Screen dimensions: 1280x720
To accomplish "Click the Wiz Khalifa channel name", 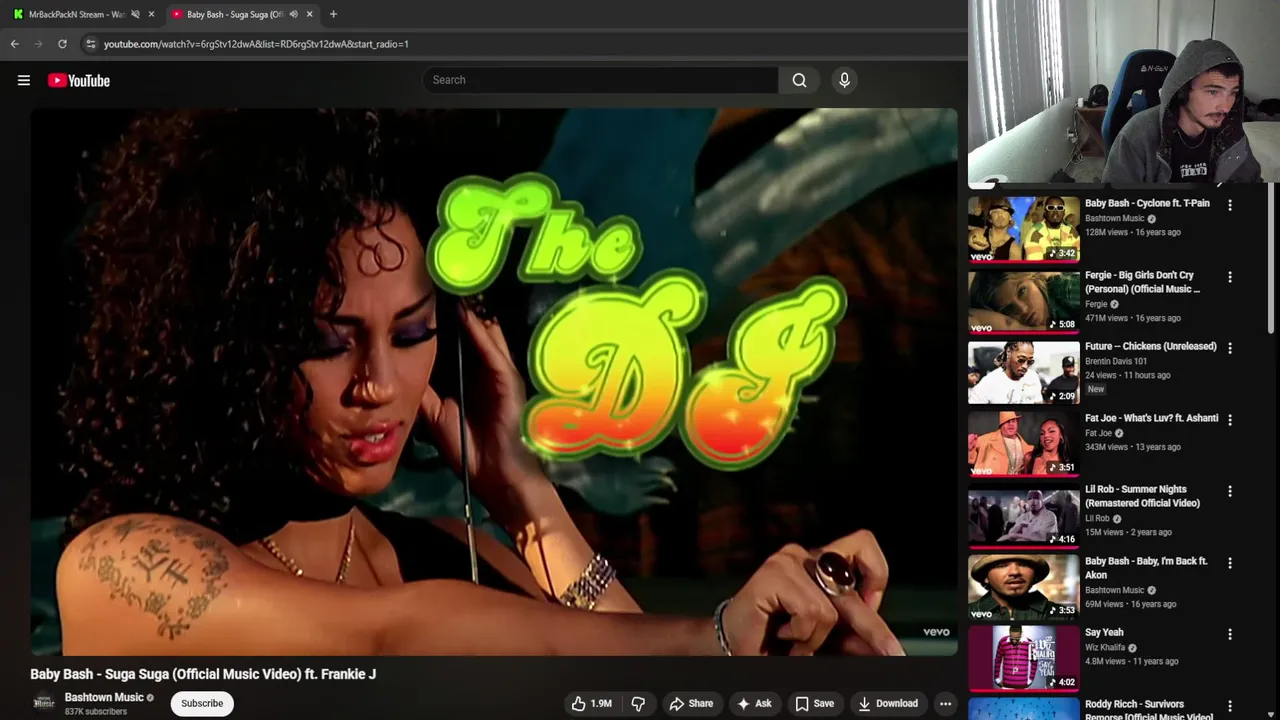I will (1105, 647).
